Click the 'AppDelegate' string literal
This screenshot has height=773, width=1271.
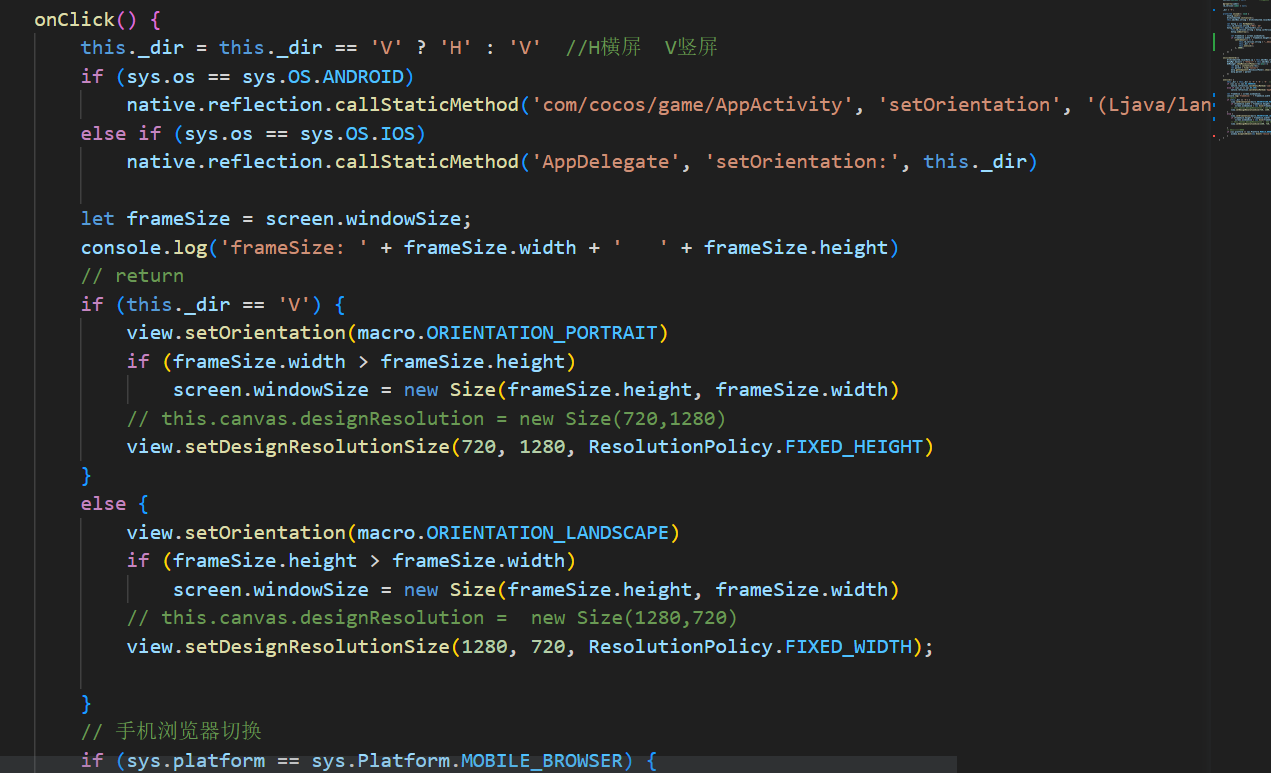click(x=605, y=161)
